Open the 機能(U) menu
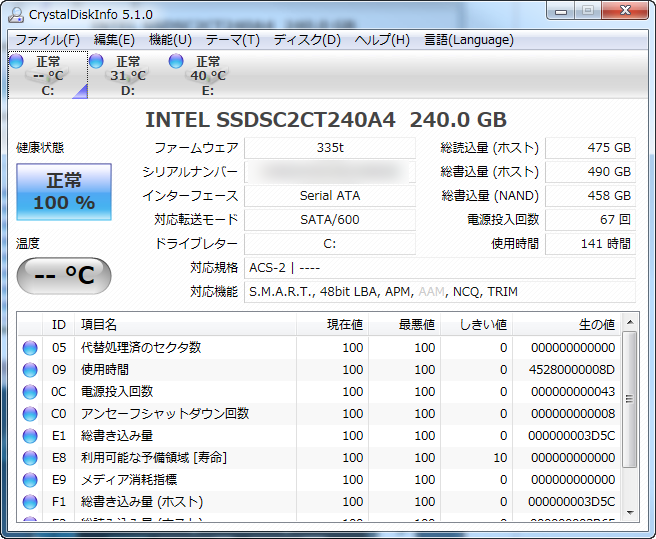The height and width of the screenshot is (539, 656). tap(170, 40)
